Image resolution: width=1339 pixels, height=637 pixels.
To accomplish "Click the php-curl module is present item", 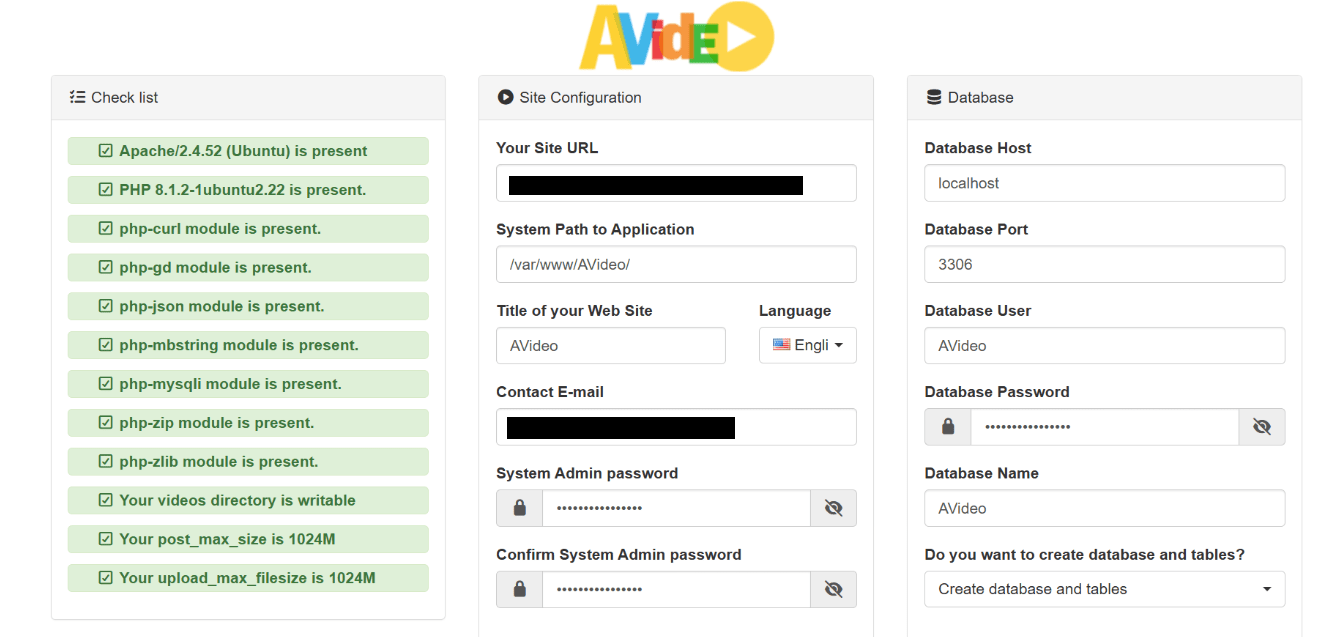I will [x=248, y=229].
